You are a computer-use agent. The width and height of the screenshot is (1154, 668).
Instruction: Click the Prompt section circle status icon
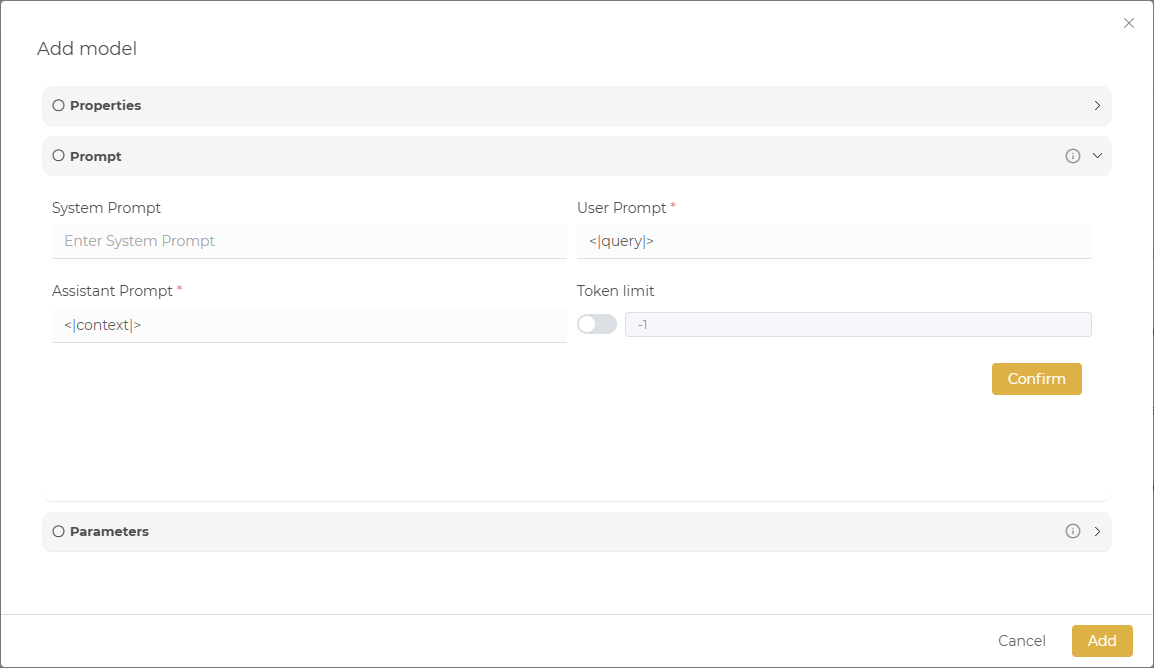click(x=58, y=156)
